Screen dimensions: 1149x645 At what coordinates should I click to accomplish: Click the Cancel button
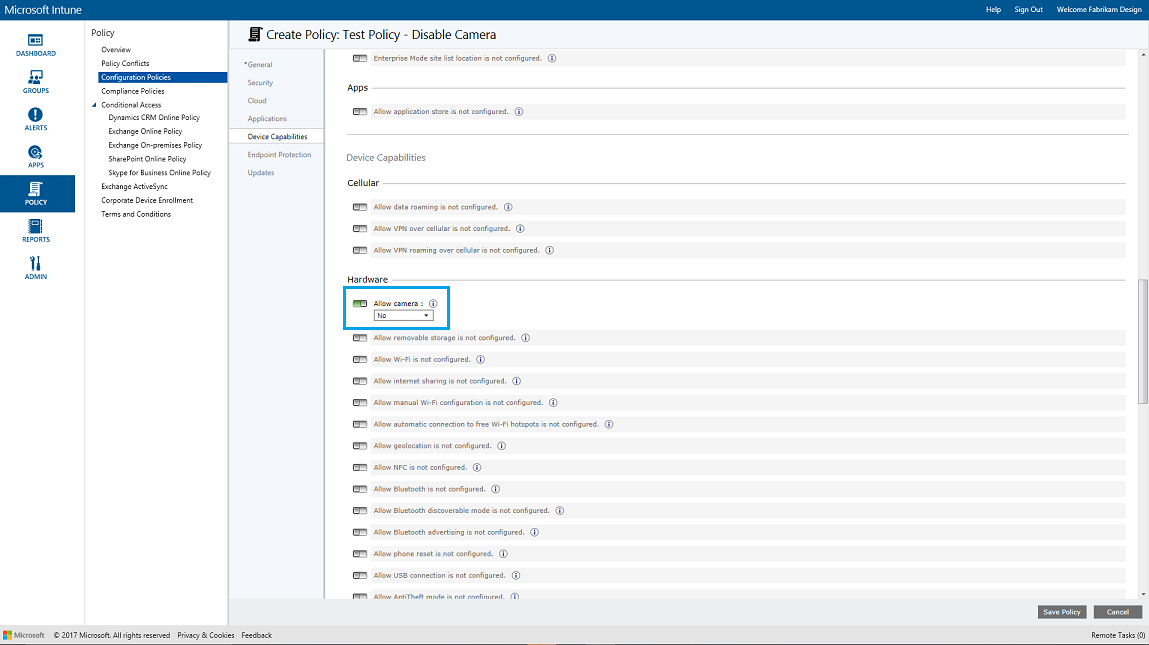click(x=1117, y=612)
